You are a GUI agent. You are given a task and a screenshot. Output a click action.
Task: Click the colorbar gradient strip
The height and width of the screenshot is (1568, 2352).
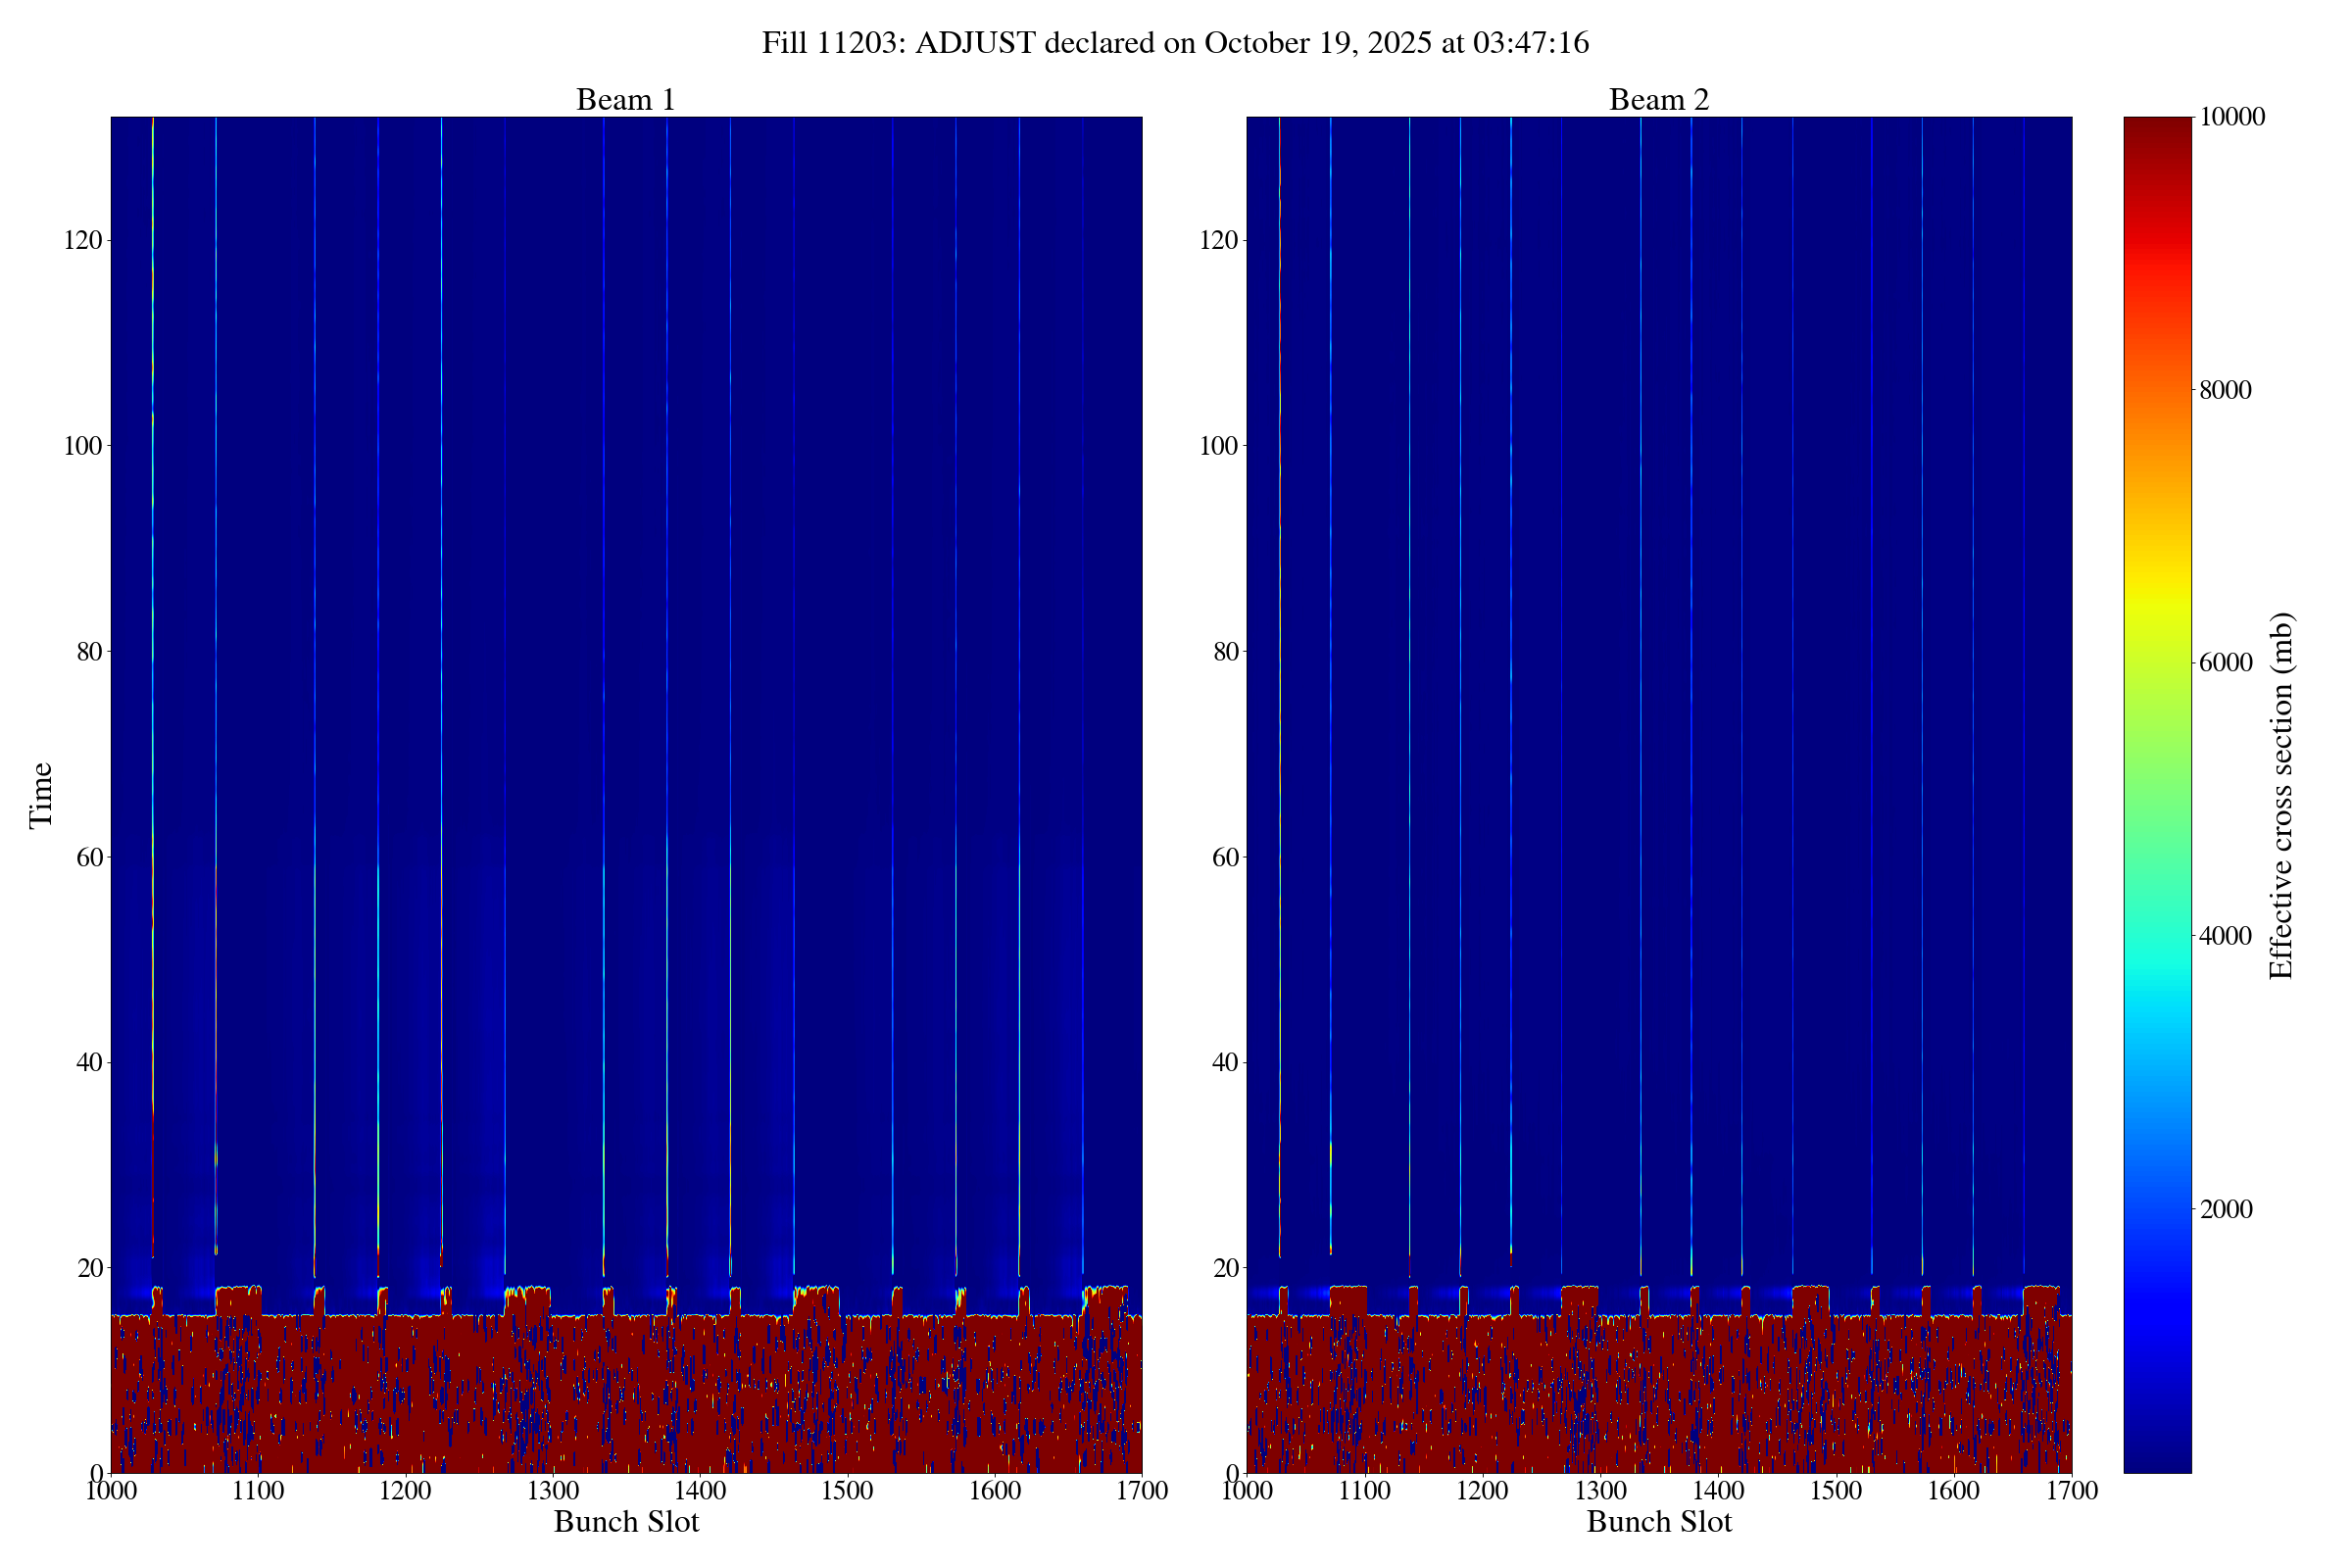click(x=2156, y=794)
